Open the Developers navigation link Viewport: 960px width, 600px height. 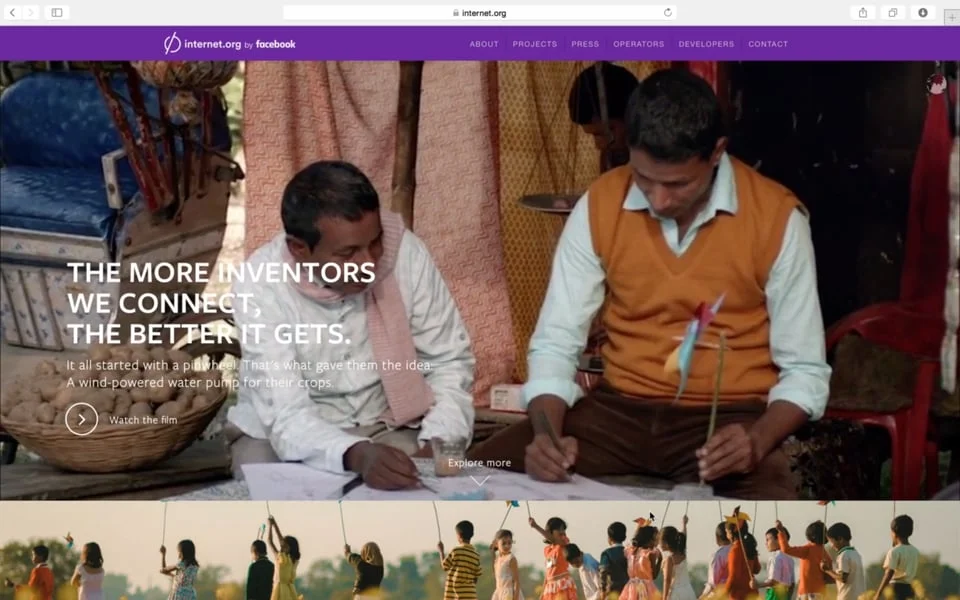pos(706,44)
